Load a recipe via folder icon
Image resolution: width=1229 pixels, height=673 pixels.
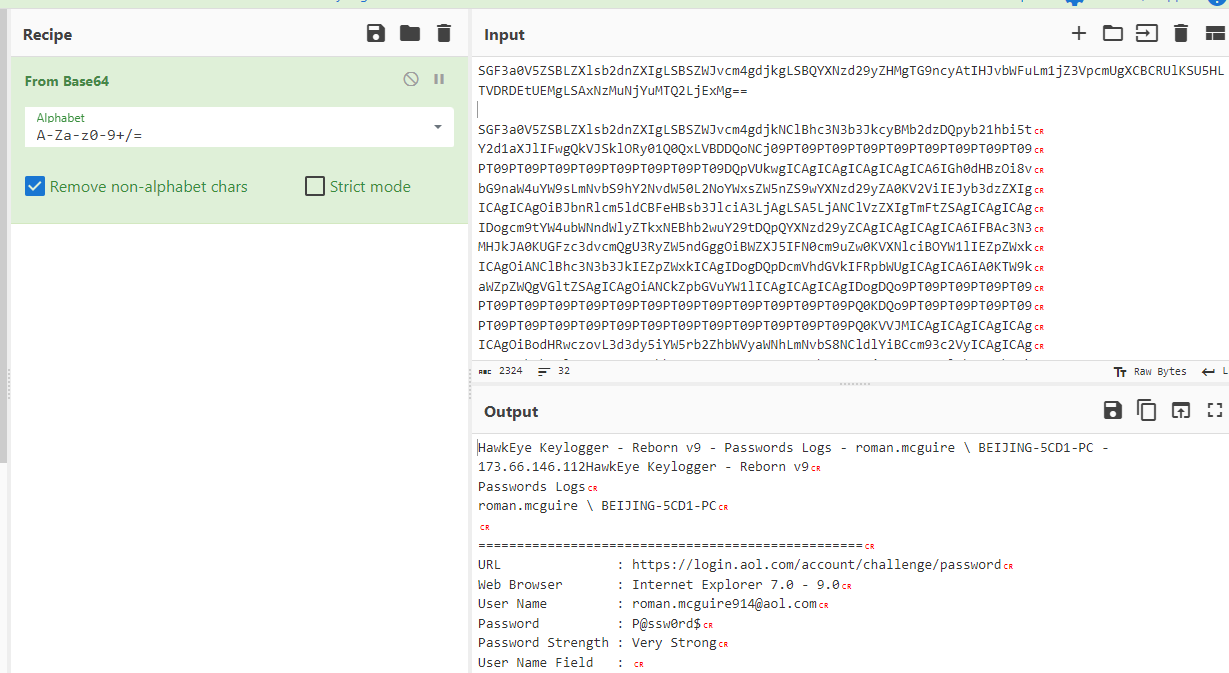410,34
